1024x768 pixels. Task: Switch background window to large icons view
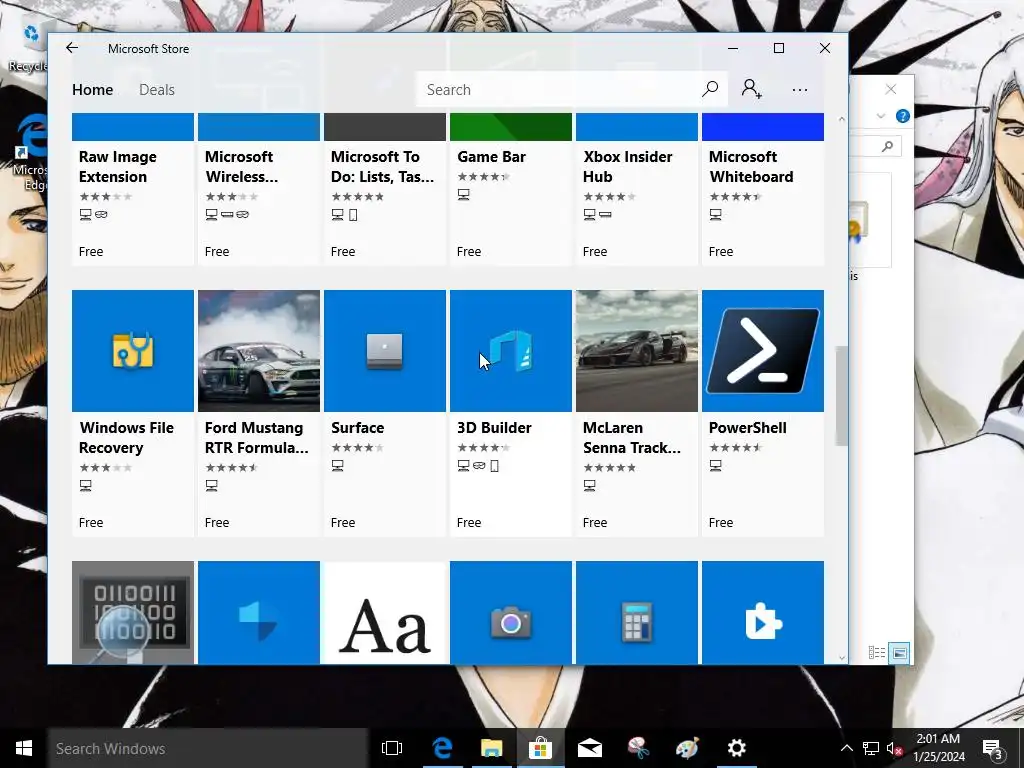[899, 652]
